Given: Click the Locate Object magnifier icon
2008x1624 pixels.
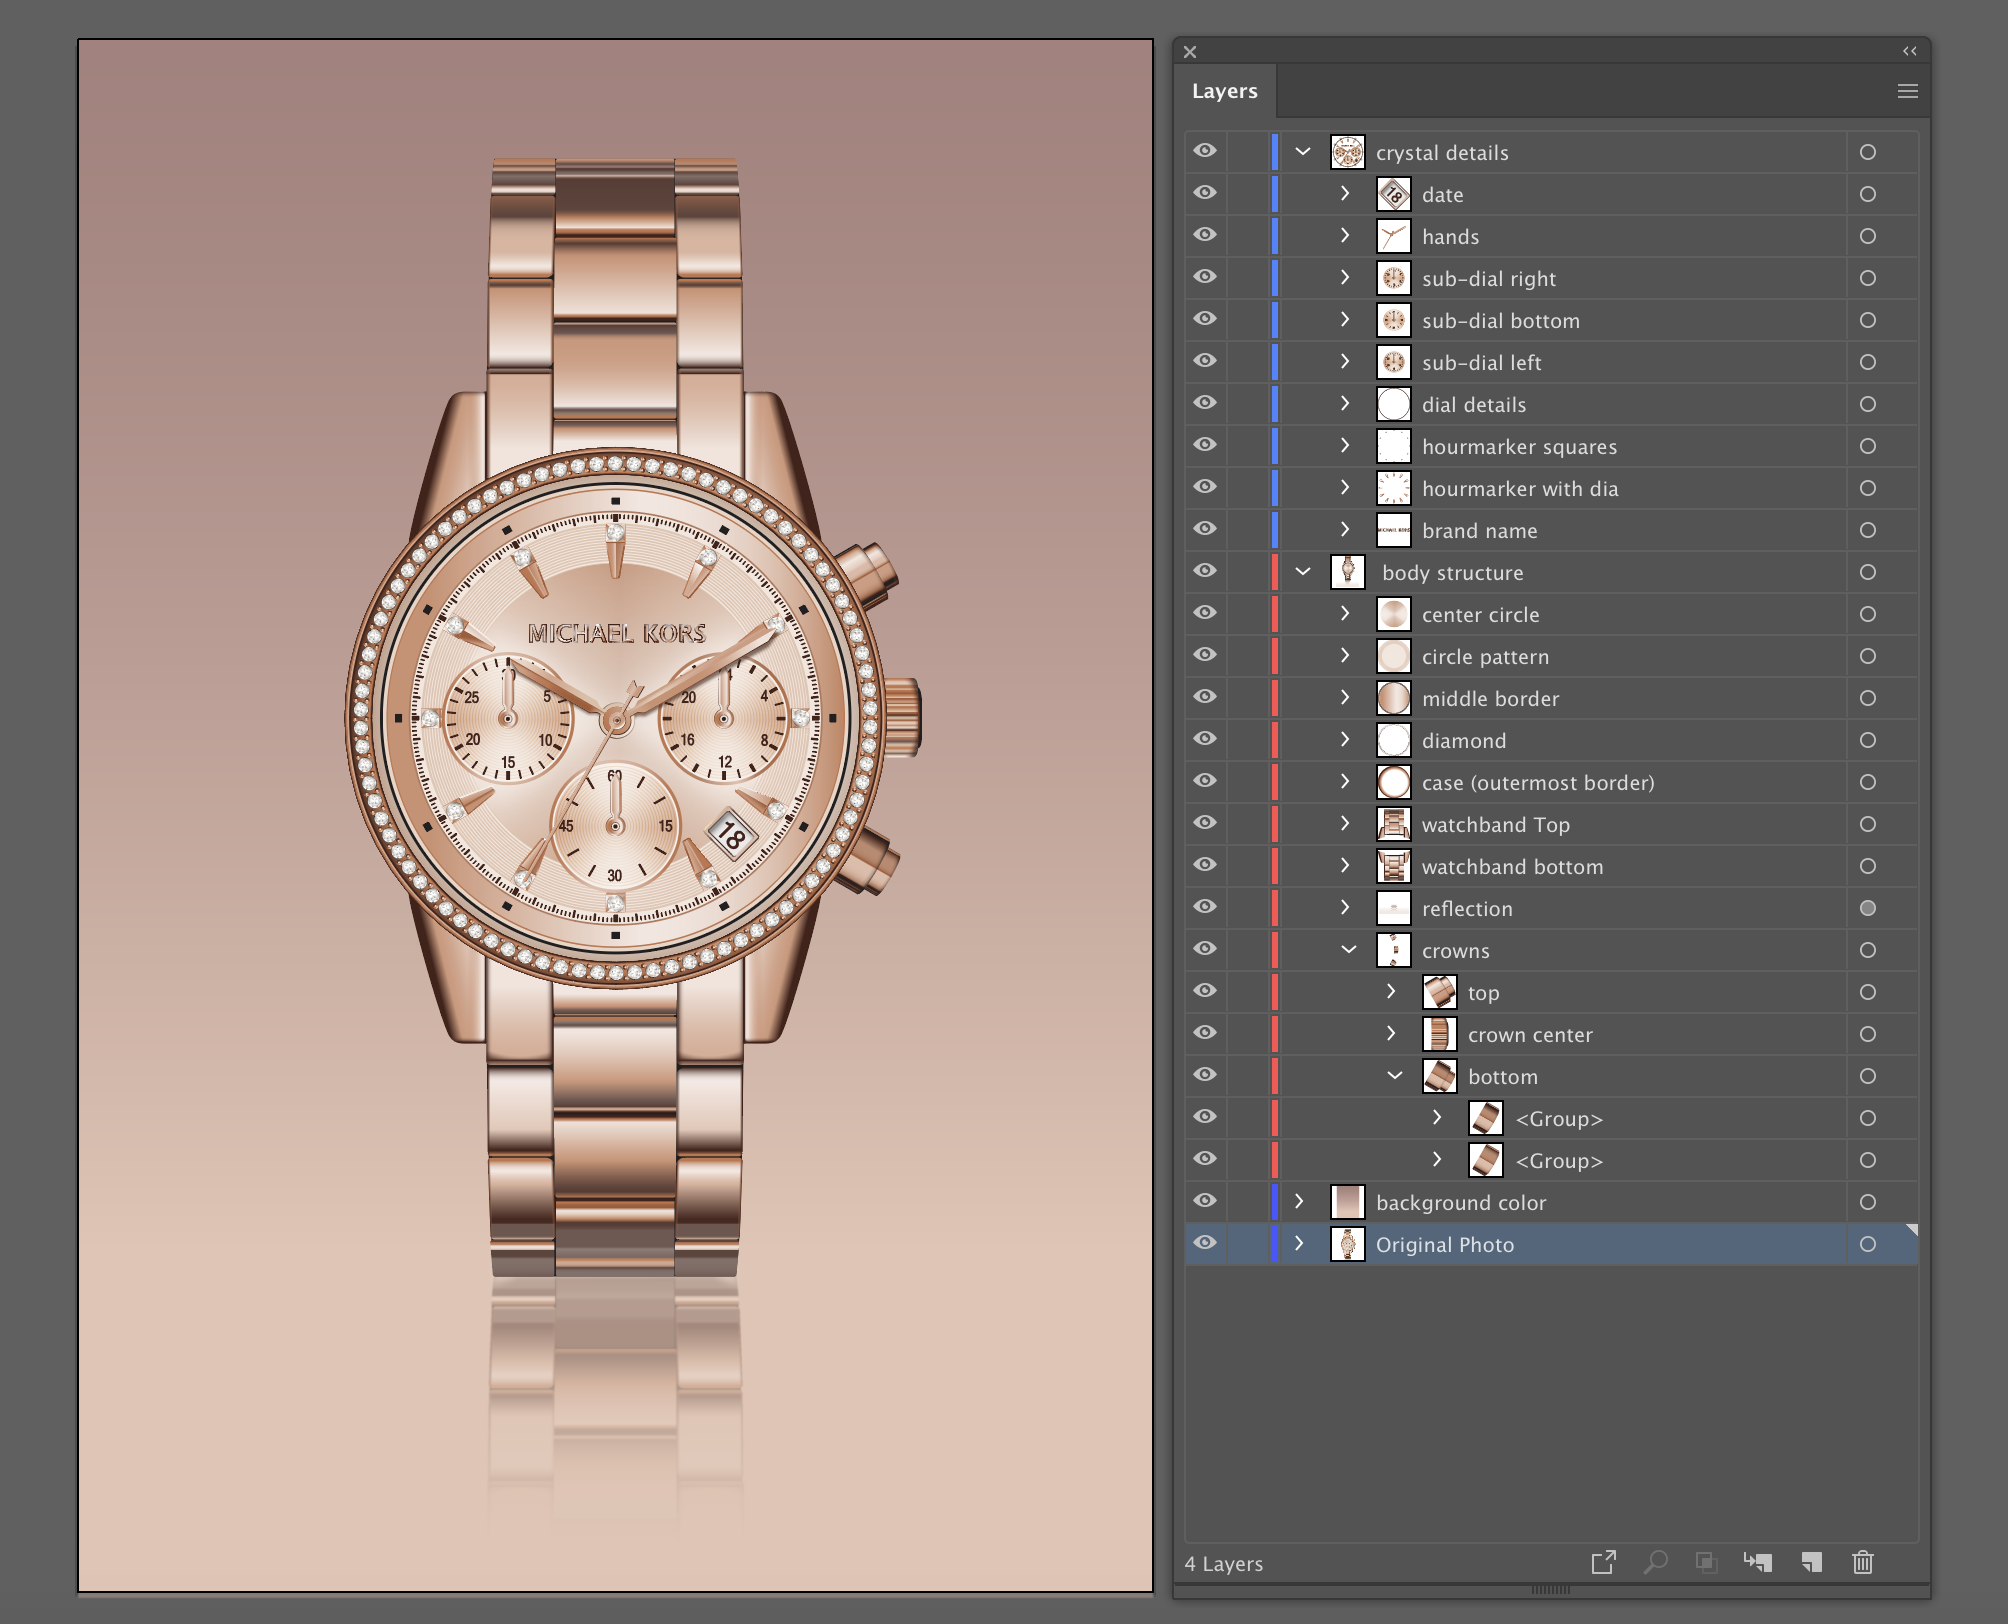Looking at the screenshot, I should tap(1657, 1562).
